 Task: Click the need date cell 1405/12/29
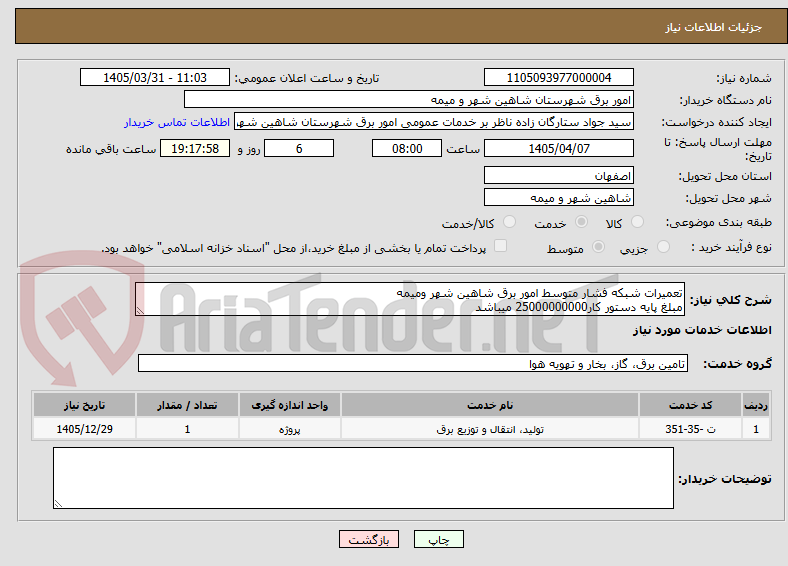click(84, 429)
